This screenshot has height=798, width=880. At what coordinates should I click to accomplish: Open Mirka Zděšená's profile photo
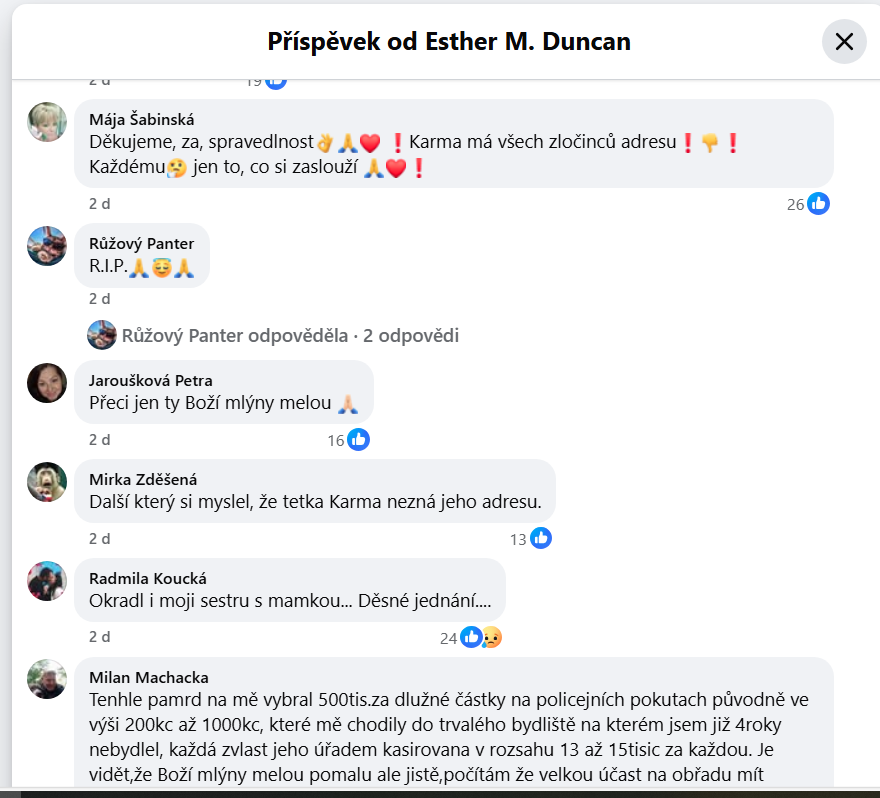click(47, 482)
